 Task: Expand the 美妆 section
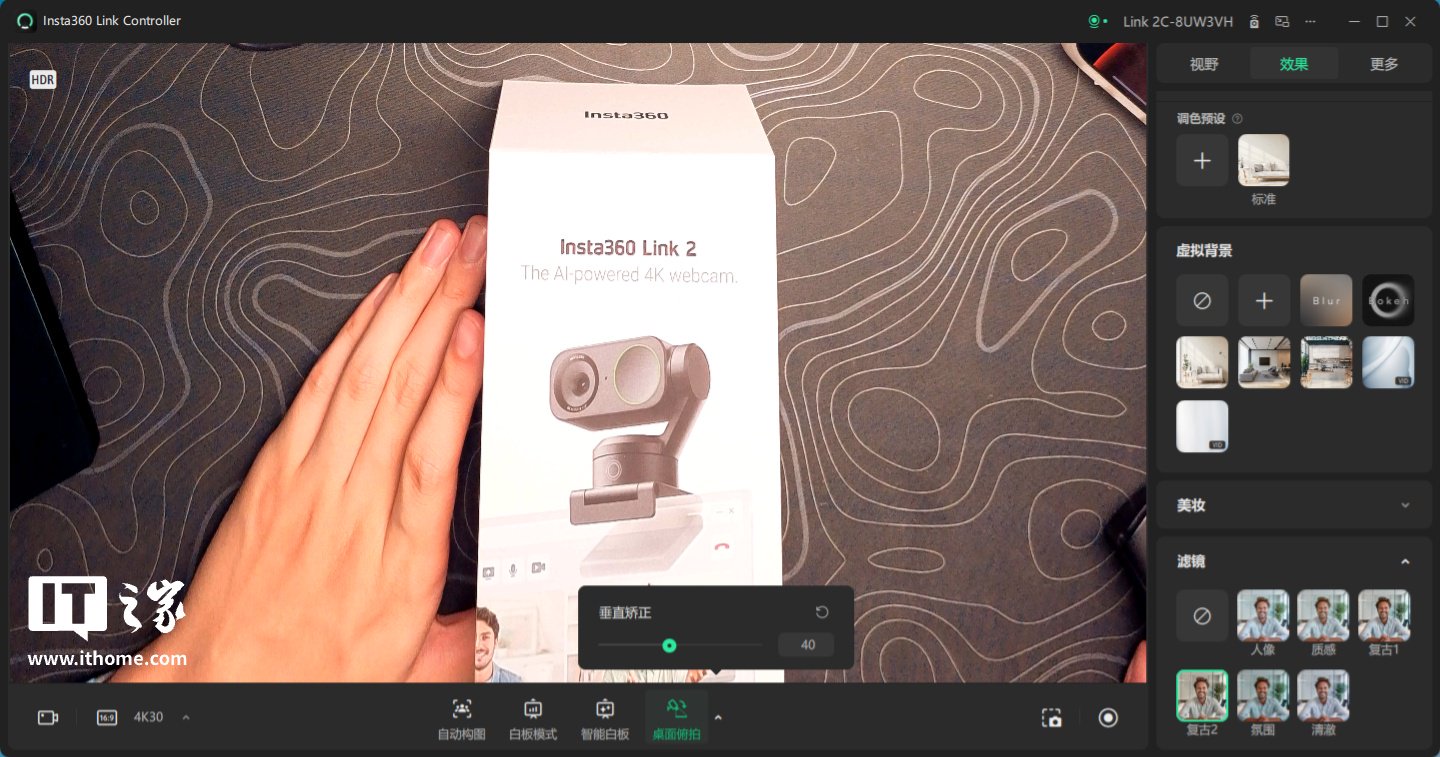coord(1405,505)
